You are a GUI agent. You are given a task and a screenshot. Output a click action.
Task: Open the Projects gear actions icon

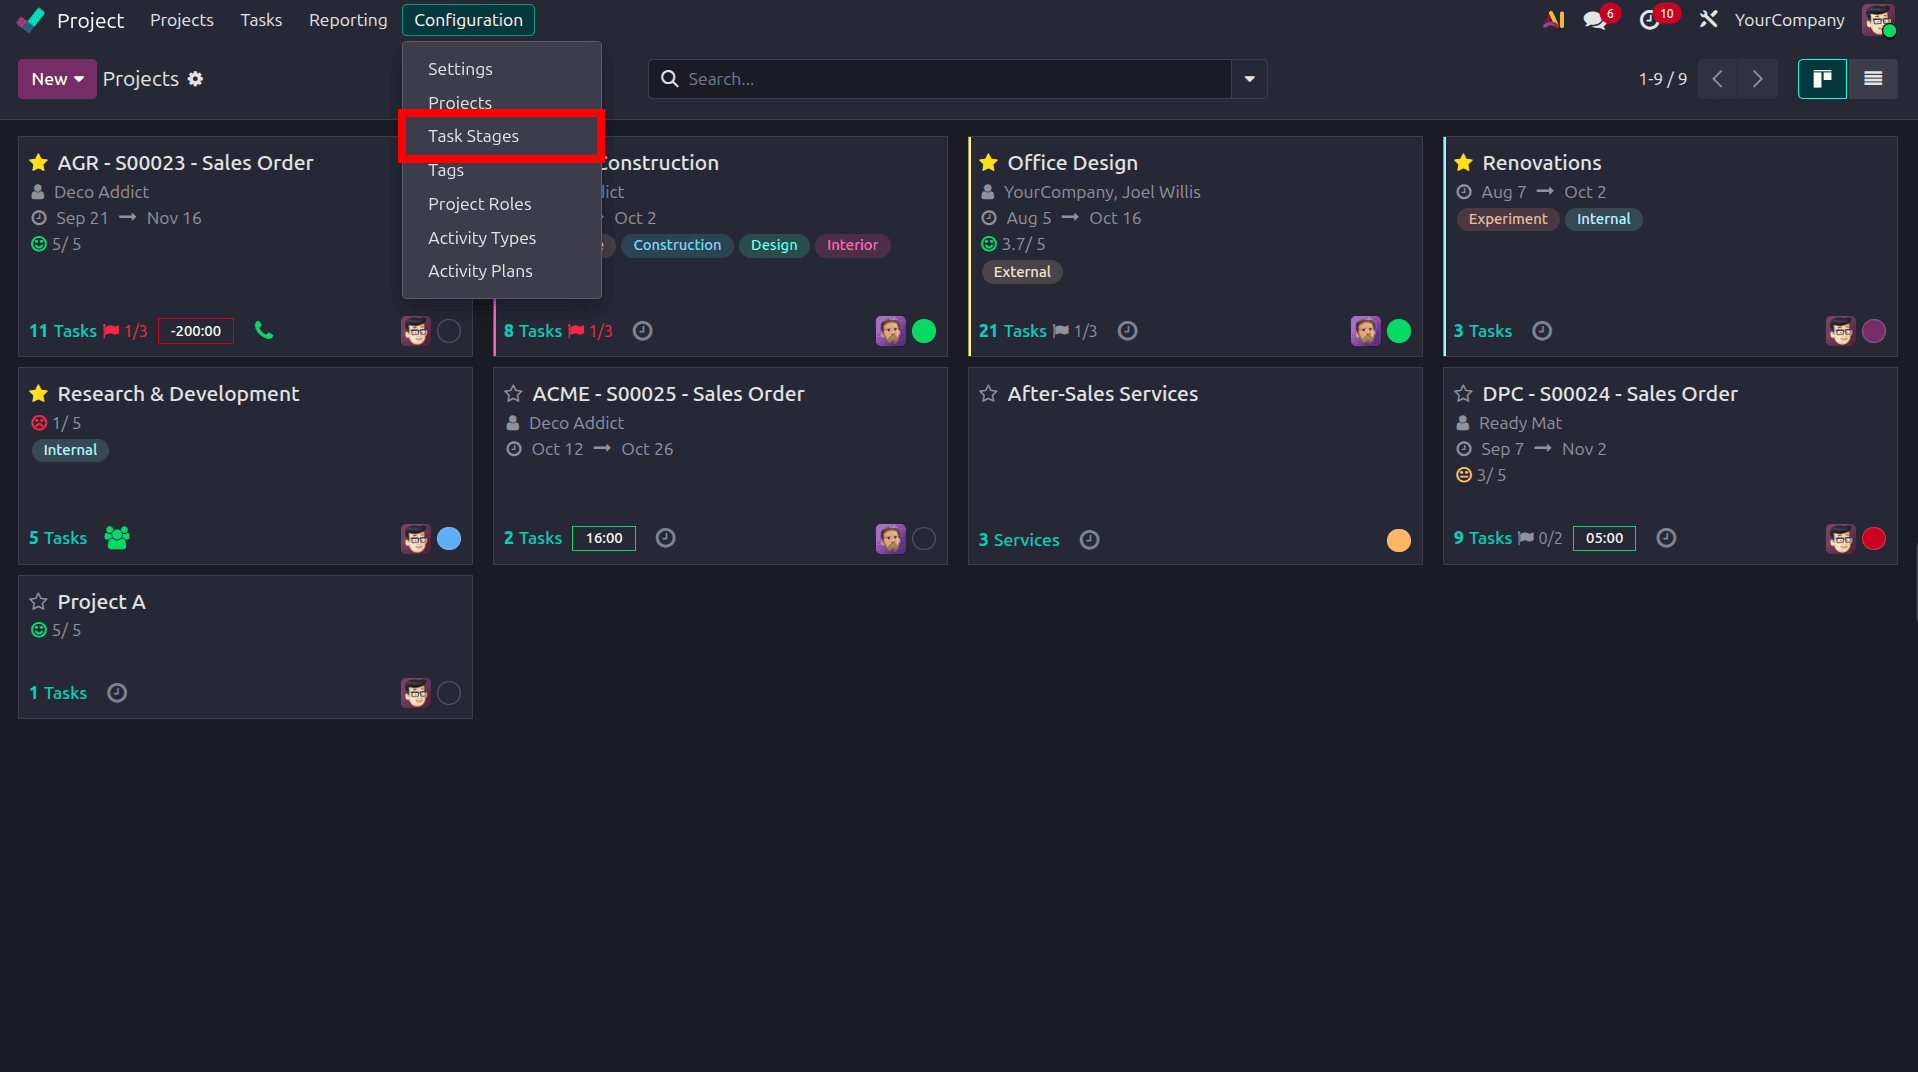(x=195, y=79)
